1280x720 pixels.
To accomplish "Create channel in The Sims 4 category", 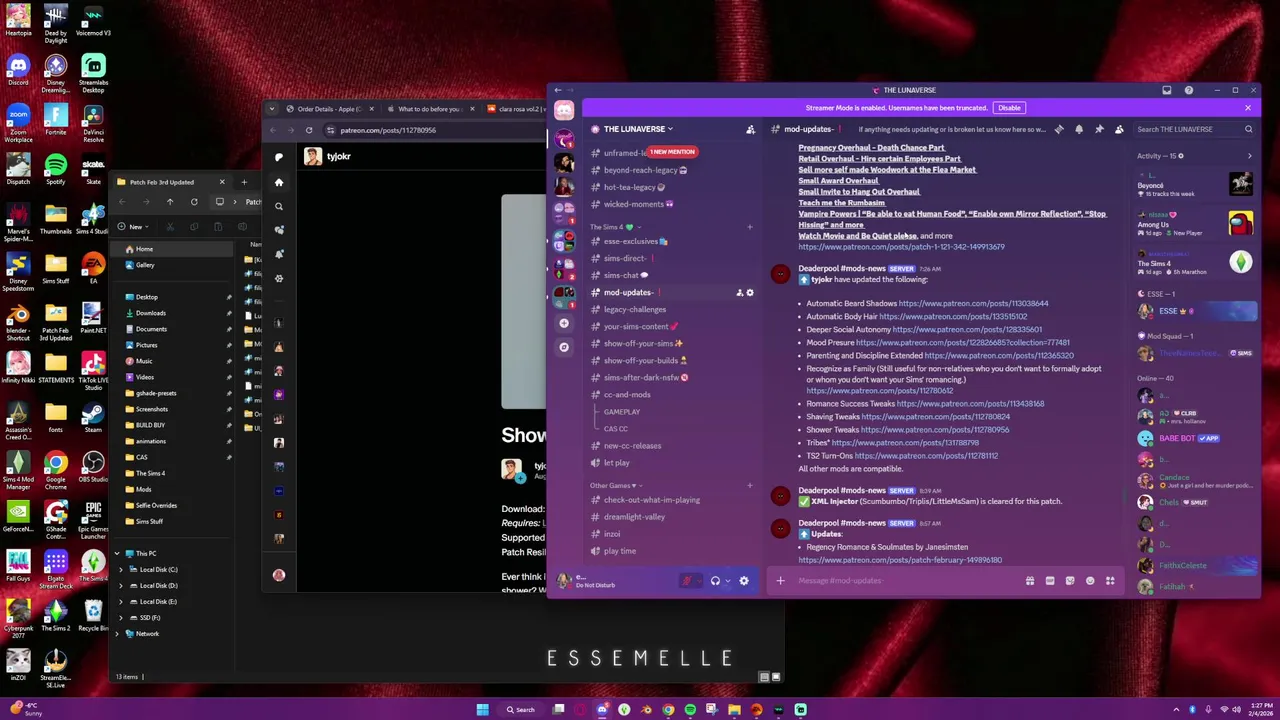I will pyautogui.click(x=750, y=227).
